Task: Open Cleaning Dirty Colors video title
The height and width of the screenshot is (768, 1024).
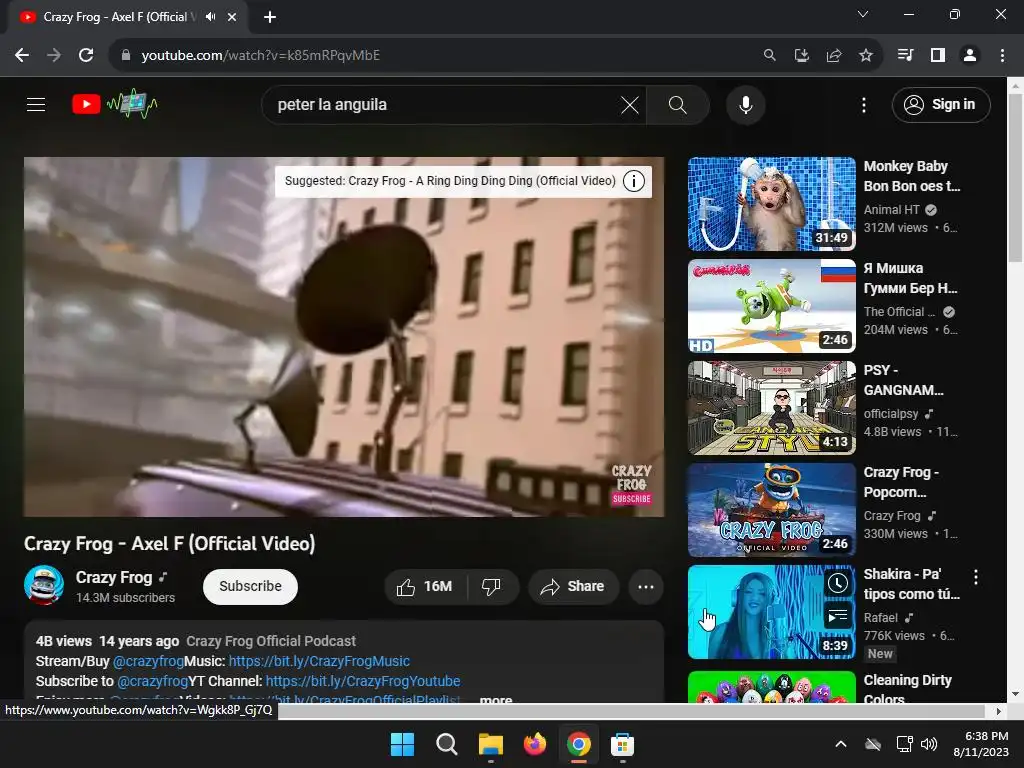Action: tap(908, 689)
